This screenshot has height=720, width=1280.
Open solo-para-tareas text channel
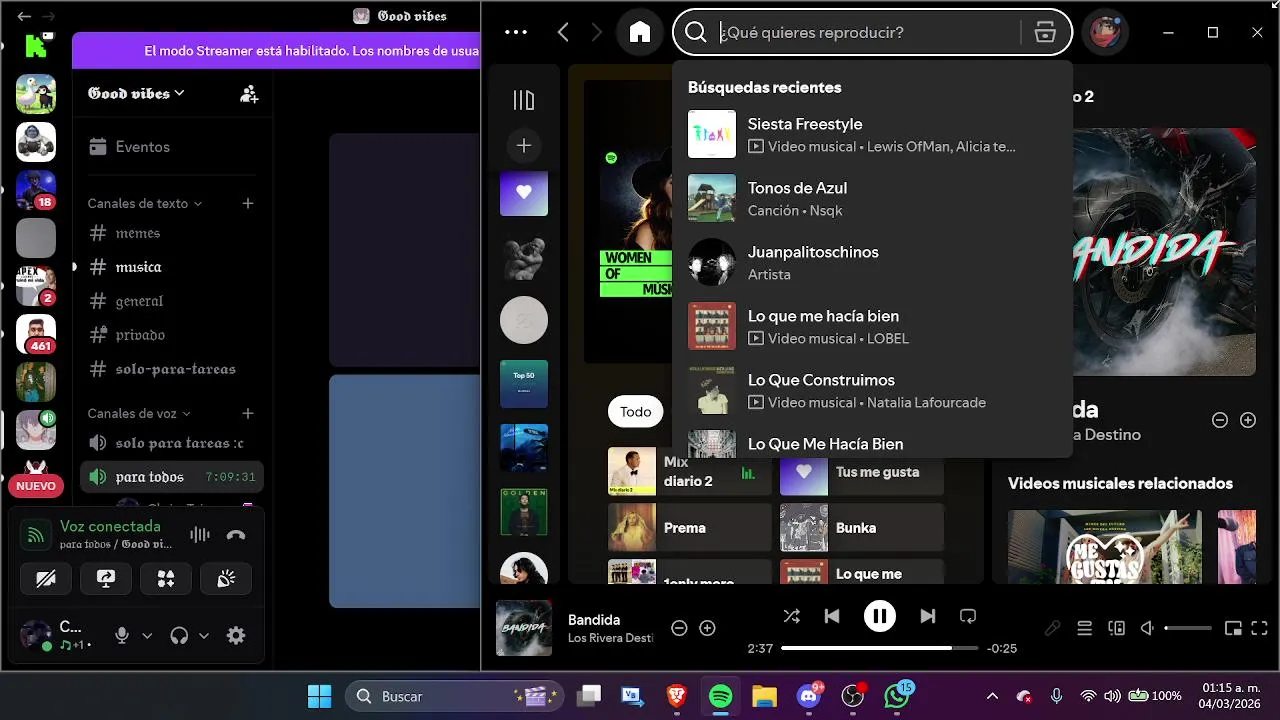pyautogui.click(x=170, y=369)
